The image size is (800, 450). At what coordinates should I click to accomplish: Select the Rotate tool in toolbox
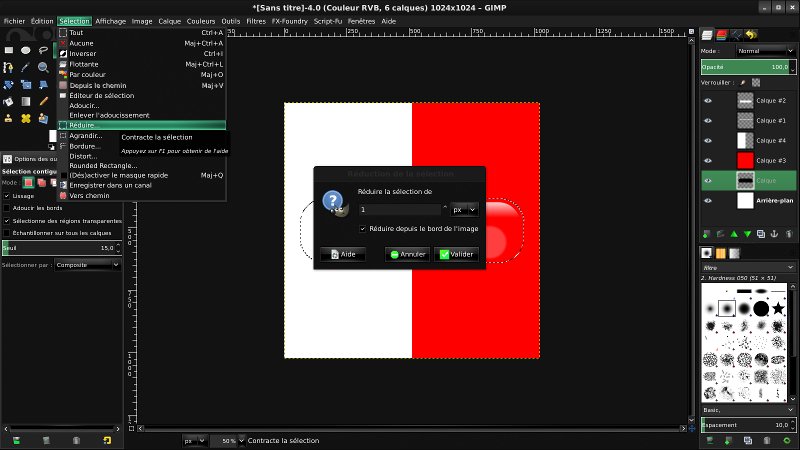(8, 85)
